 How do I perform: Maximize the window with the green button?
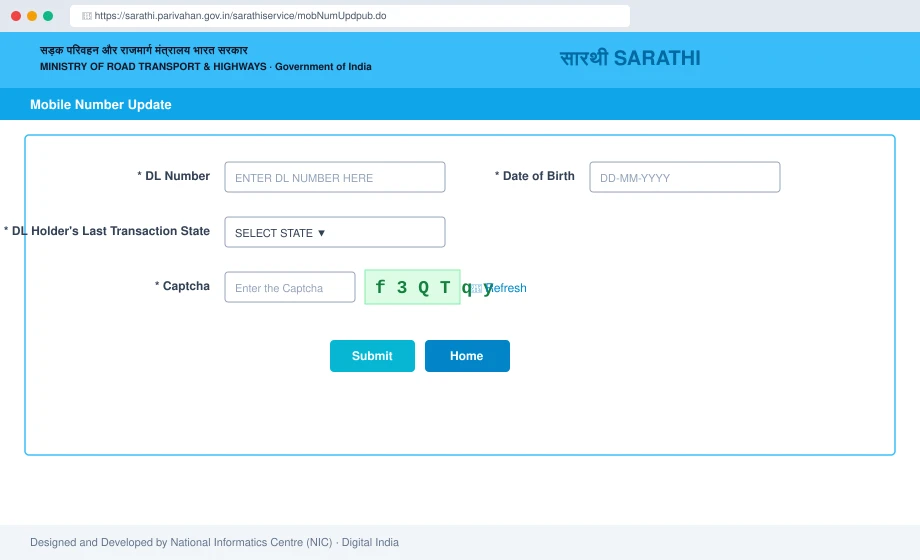pyautogui.click(x=48, y=16)
